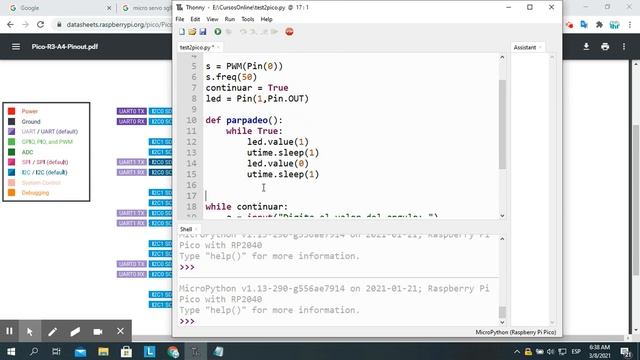This screenshot has width=640, height=360.
Task: Click the red extension icon in Chrome toolbar
Action: pyautogui.click(x=569, y=25)
